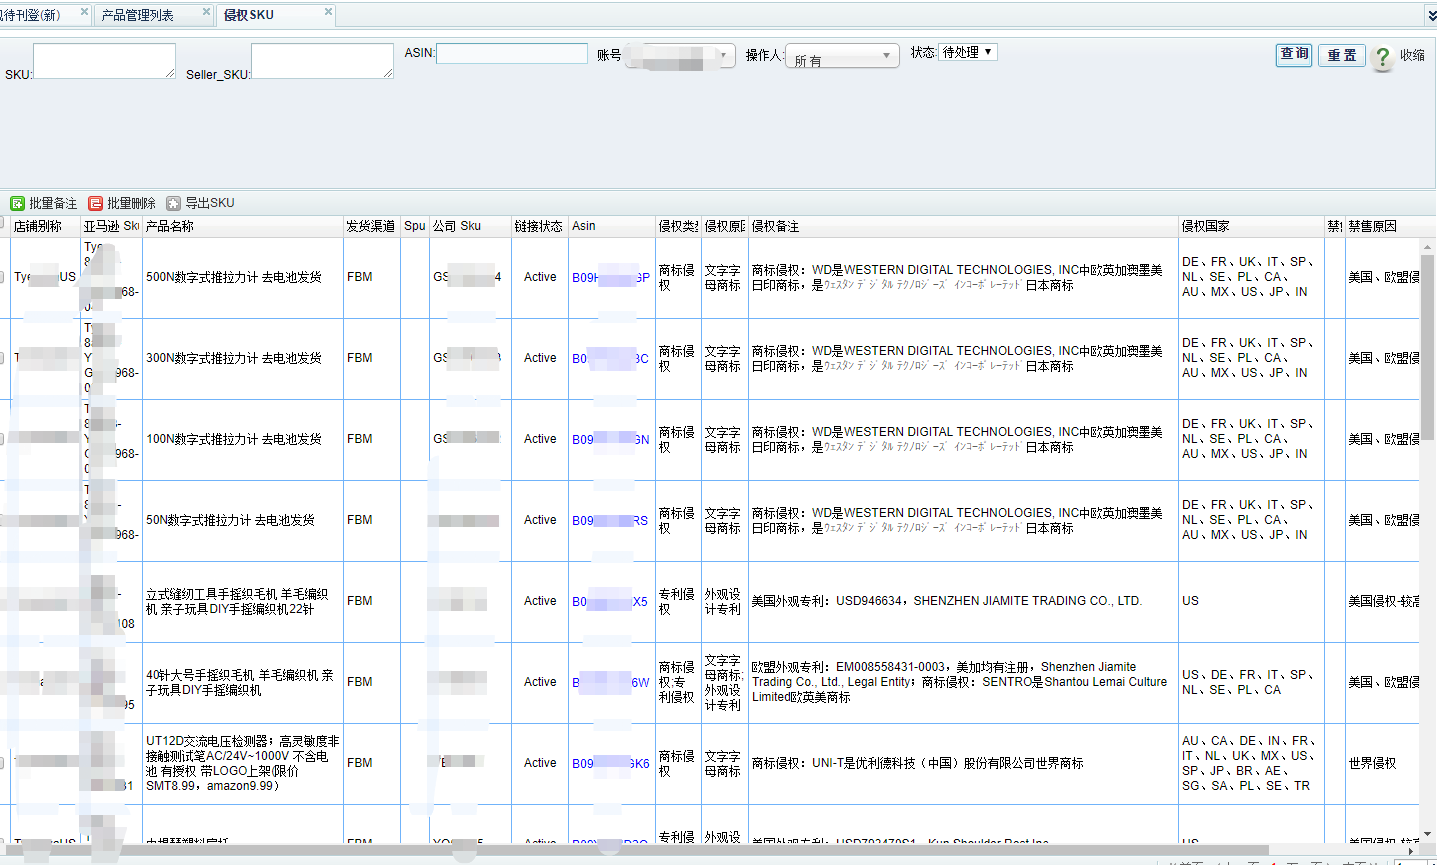Viewport: 1437px width, 865px height.
Task: Click the 侵权国家 column header
Action: pos(1251,226)
